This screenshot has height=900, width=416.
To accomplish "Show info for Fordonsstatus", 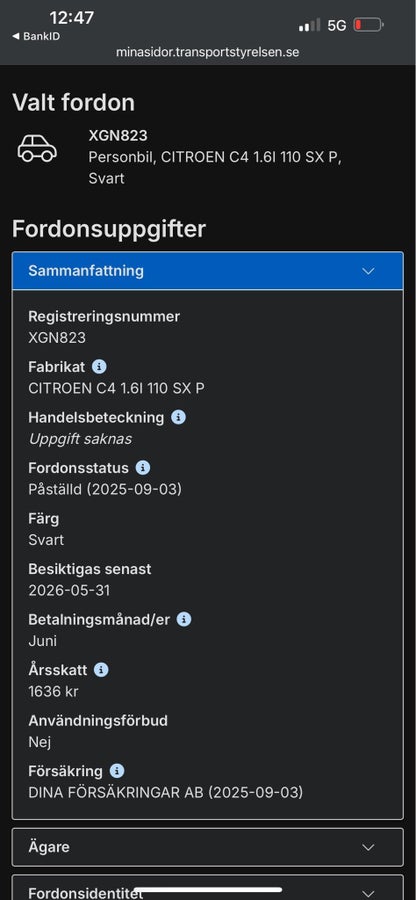I will (143, 468).
